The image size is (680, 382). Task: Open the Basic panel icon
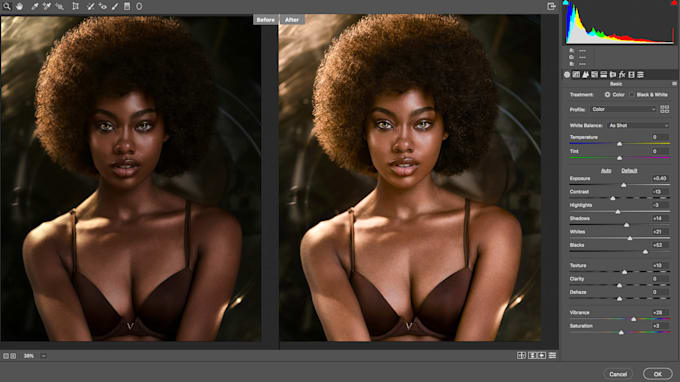[x=567, y=75]
